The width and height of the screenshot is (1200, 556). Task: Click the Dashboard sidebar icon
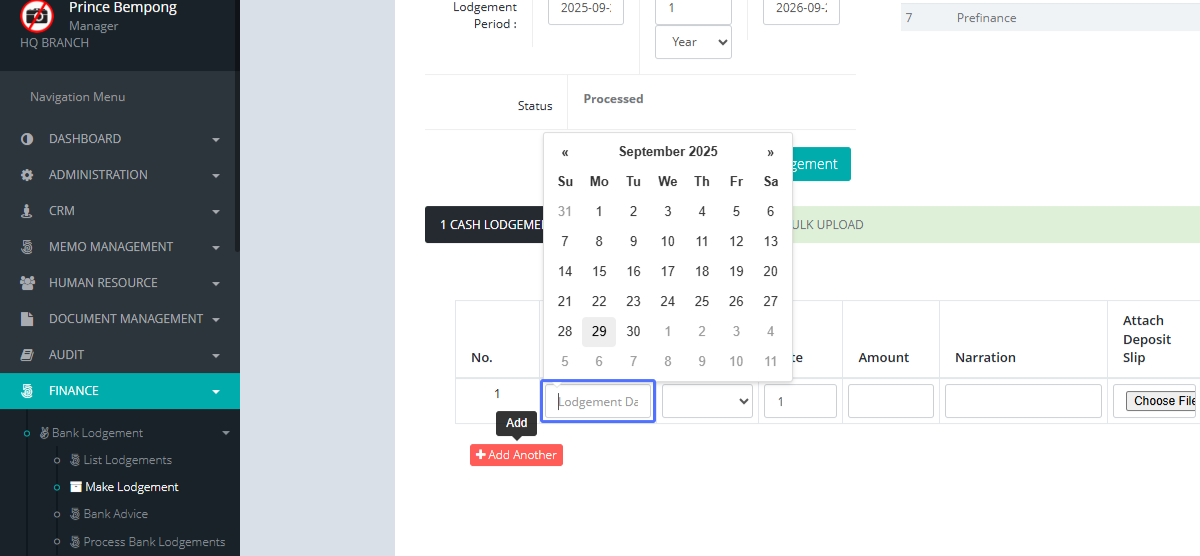click(x=27, y=139)
